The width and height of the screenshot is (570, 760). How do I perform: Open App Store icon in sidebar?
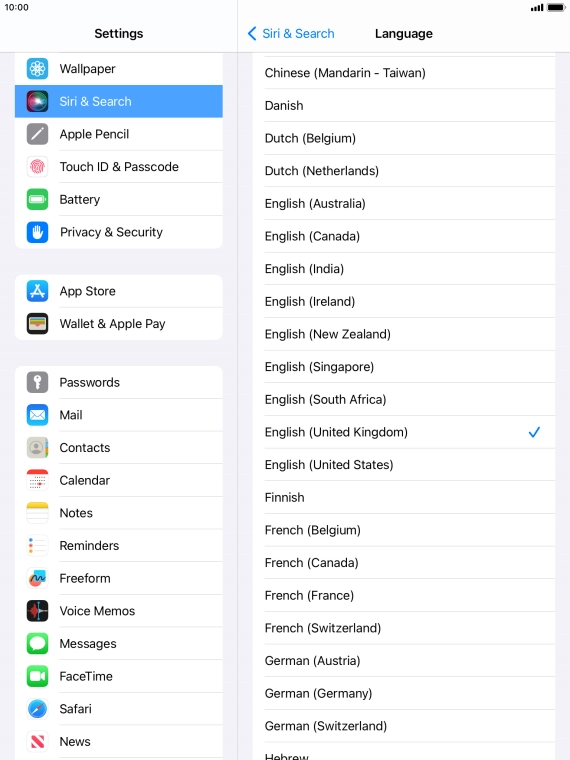[37, 291]
